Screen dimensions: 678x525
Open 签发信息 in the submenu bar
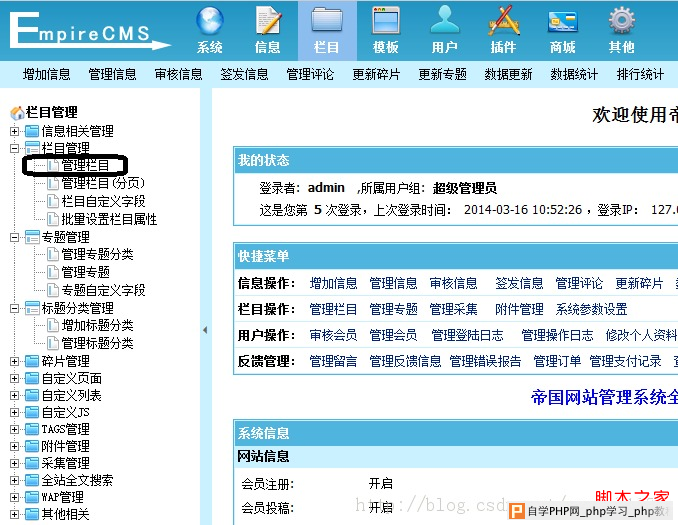pos(244,74)
